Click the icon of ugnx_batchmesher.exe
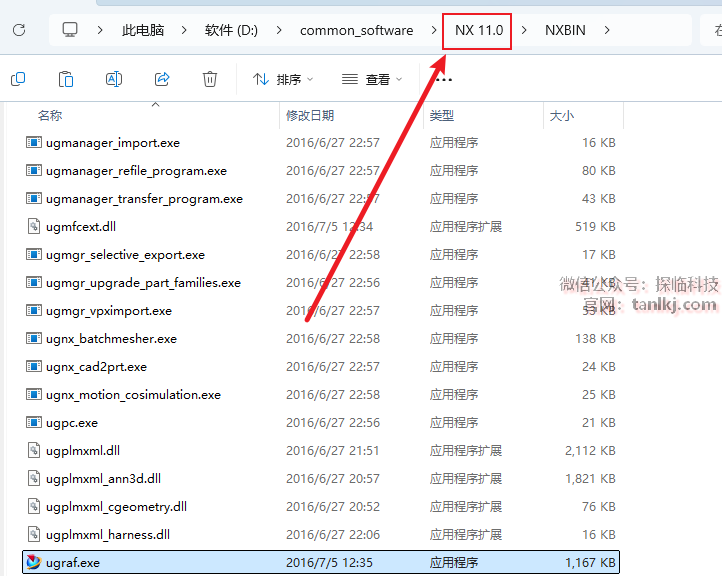This screenshot has width=722, height=581. [34, 339]
